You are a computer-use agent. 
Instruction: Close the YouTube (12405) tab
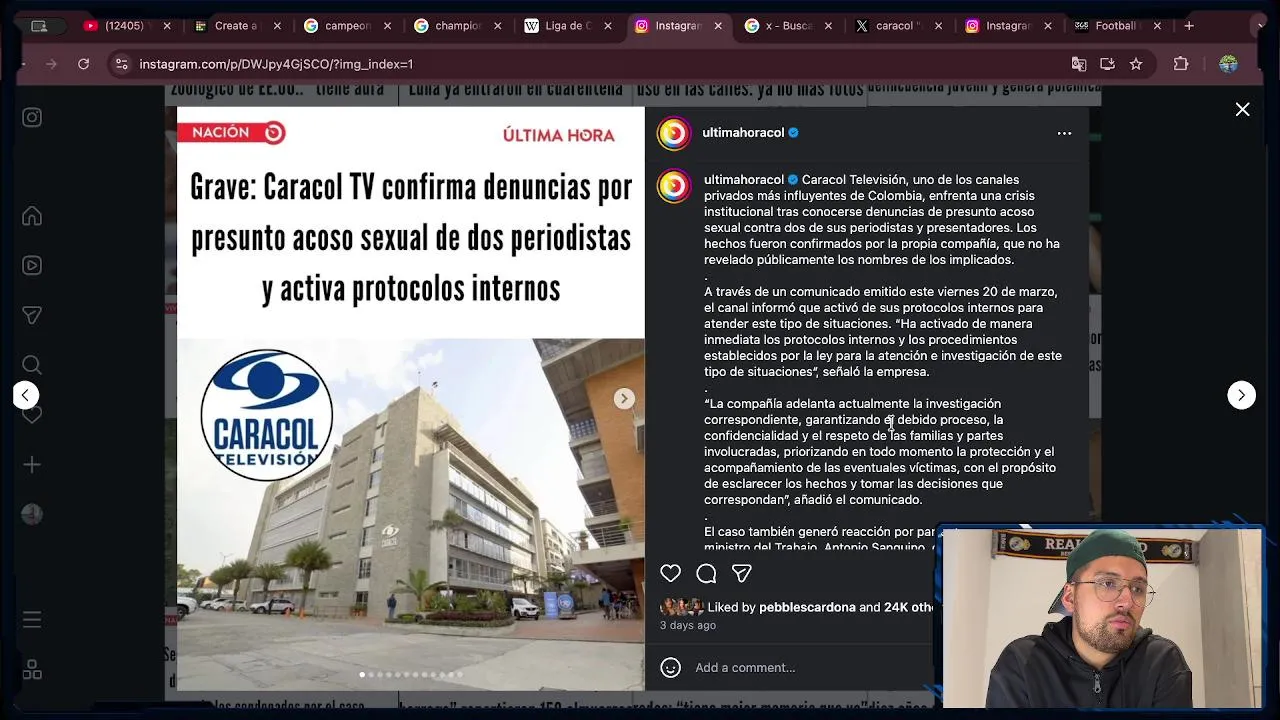tap(167, 26)
